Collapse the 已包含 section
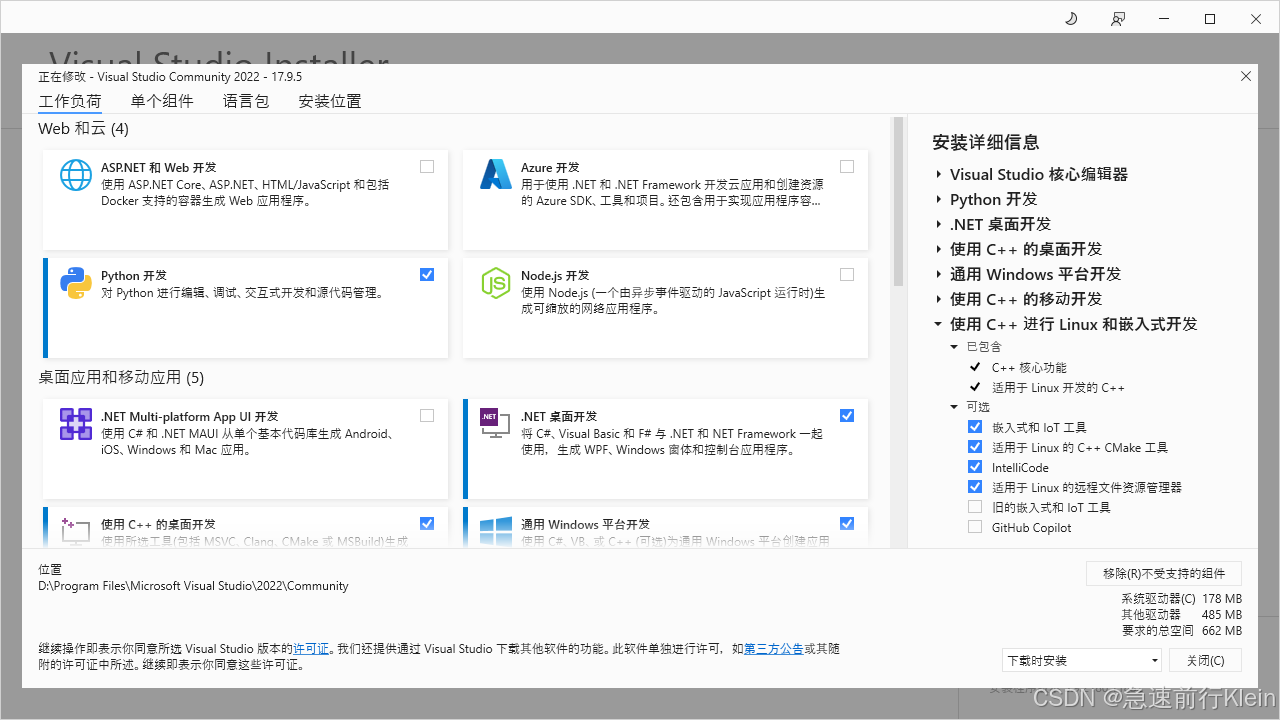Viewport: 1280px width, 720px height. tap(954, 347)
